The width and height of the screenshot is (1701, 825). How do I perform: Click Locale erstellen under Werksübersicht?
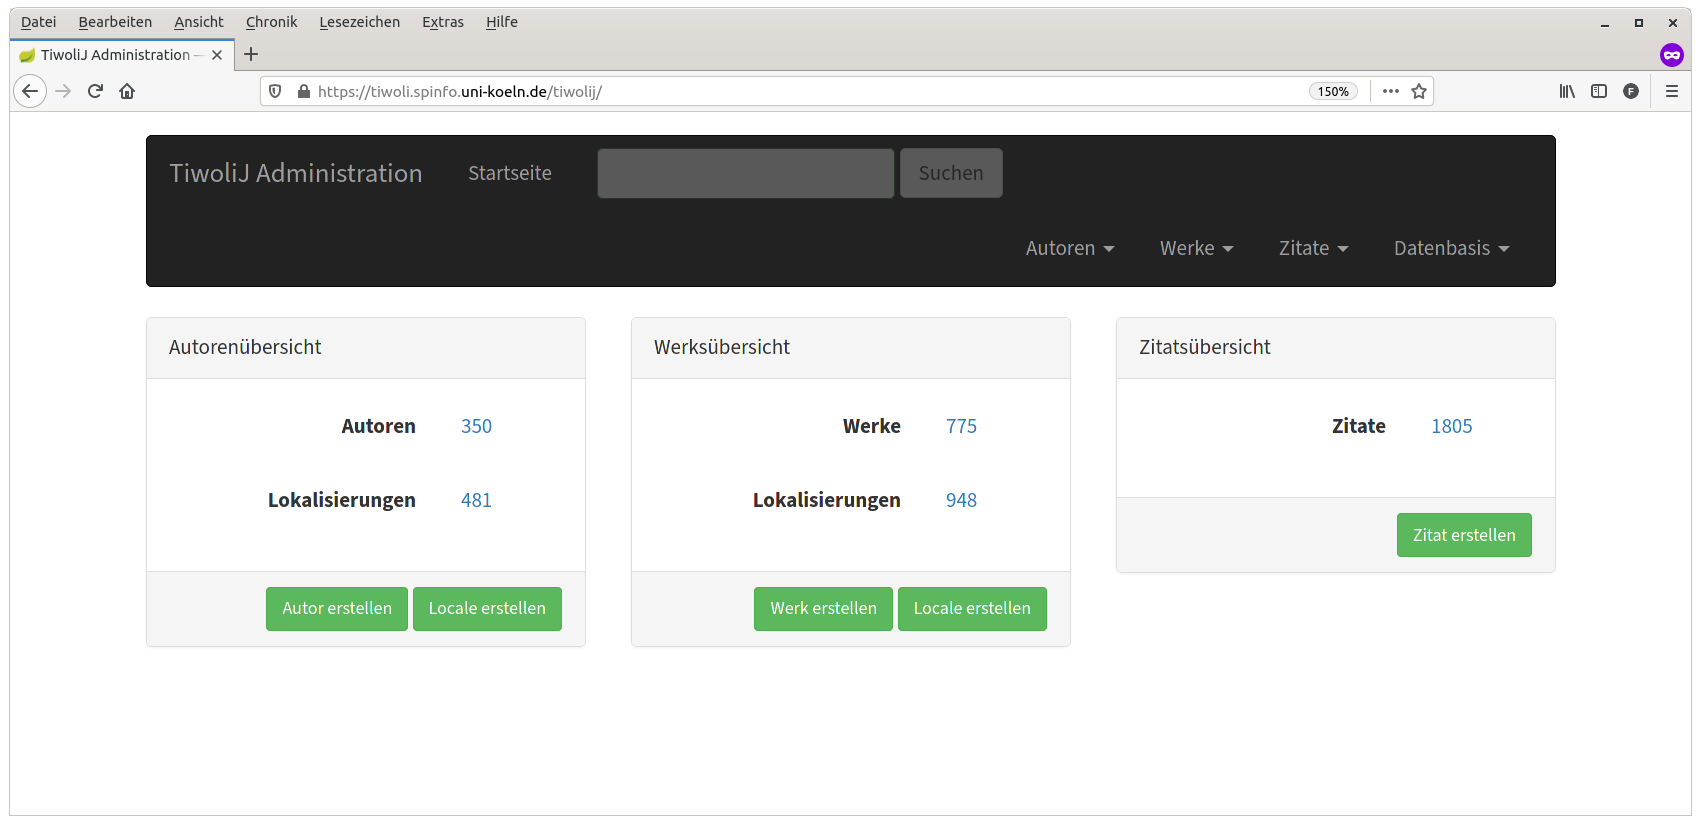972,608
